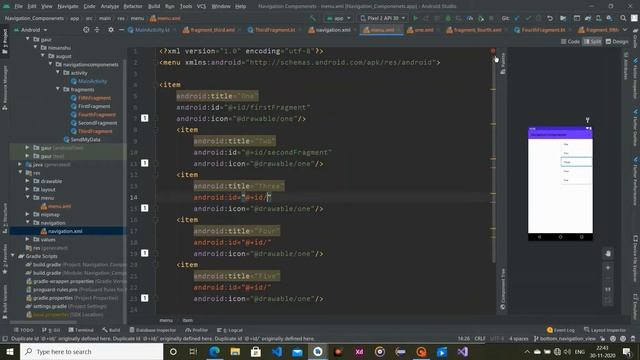Select opened file target icon in Project panel

86,30
